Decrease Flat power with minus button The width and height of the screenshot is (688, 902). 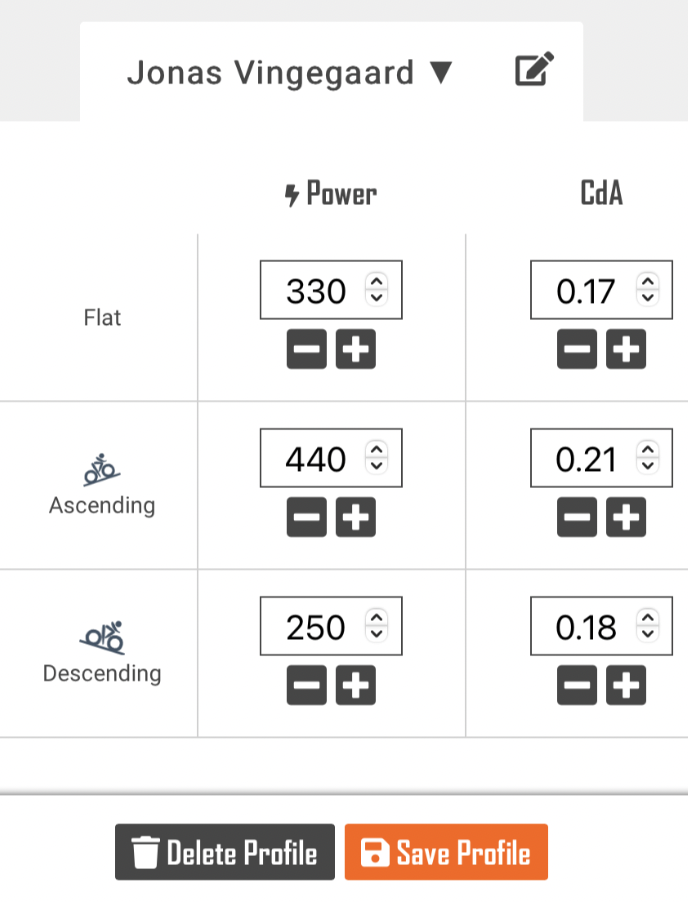(307, 349)
